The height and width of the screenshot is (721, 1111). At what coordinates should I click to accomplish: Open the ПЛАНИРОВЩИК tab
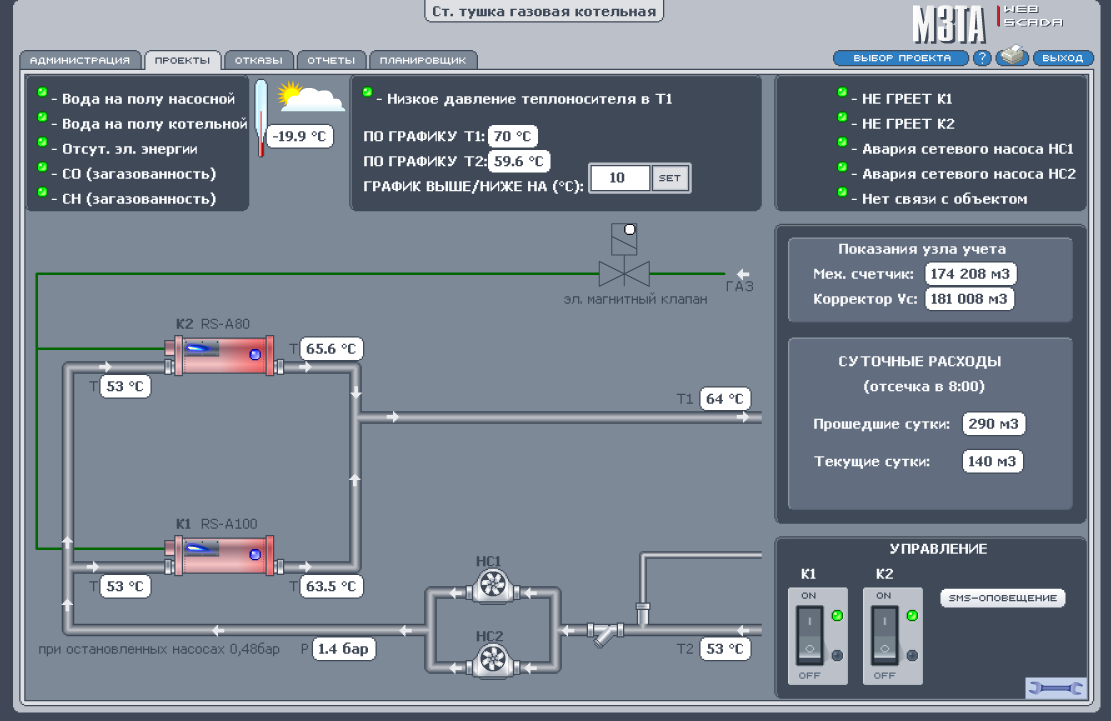pos(423,60)
